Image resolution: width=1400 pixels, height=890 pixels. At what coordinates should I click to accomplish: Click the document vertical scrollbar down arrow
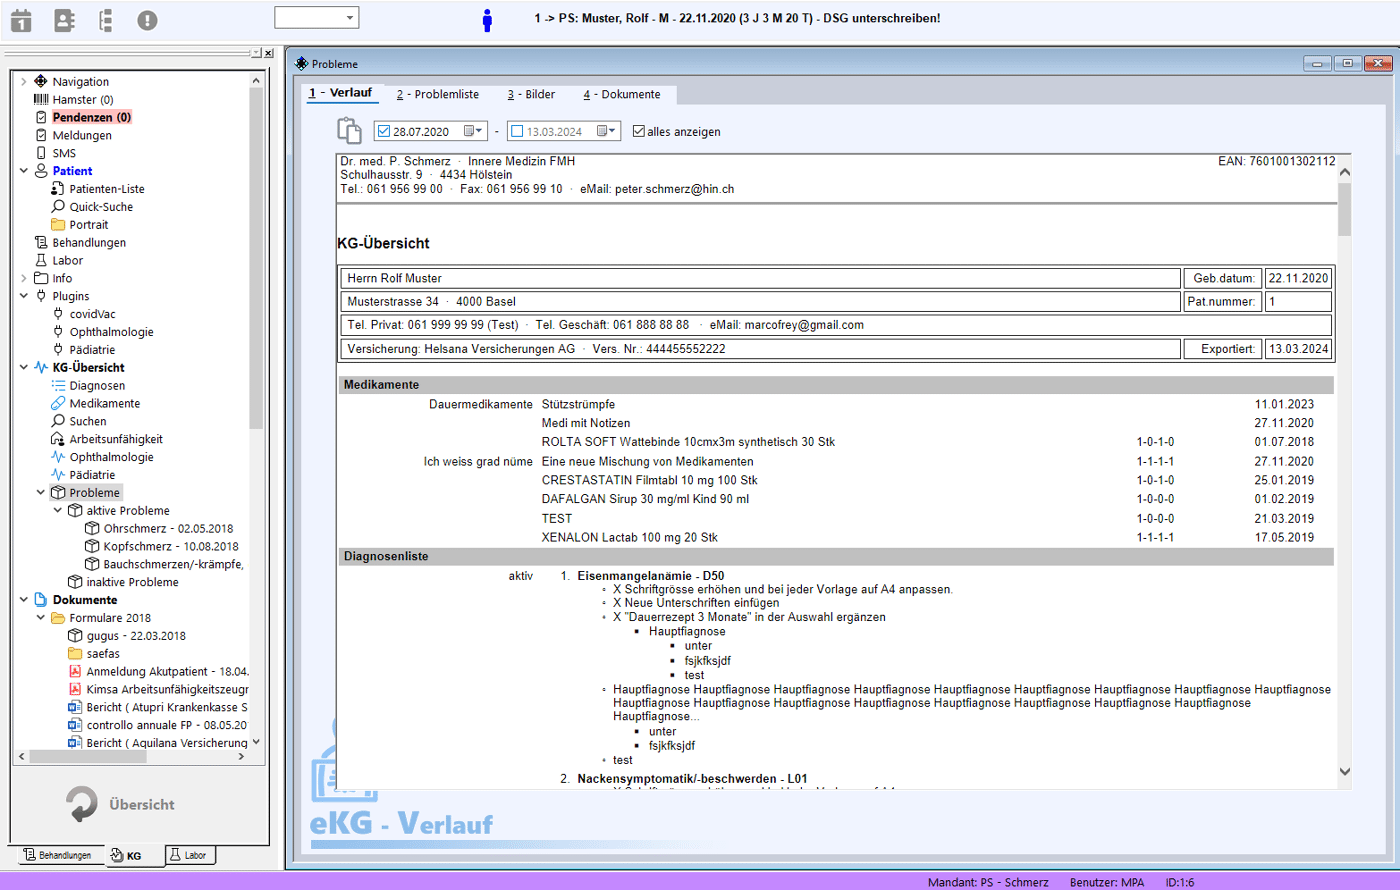(x=1344, y=771)
